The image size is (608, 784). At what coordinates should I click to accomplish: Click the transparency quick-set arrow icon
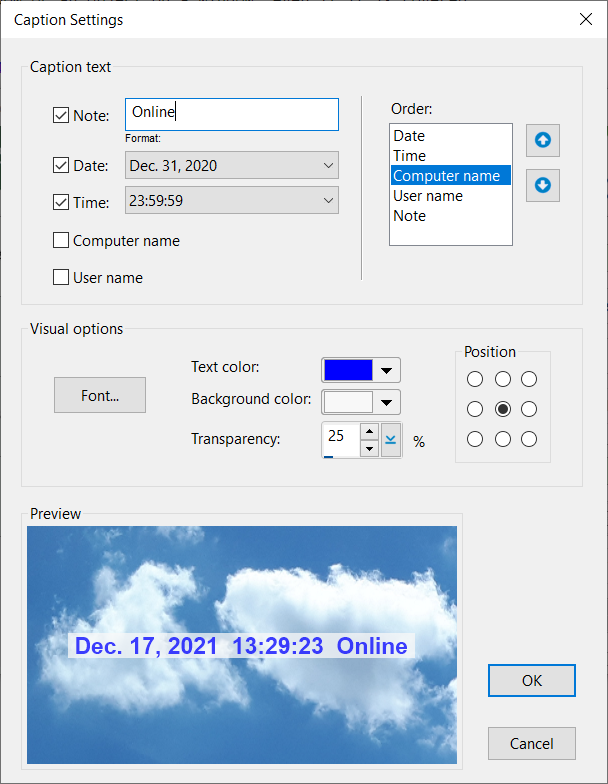point(391,439)
